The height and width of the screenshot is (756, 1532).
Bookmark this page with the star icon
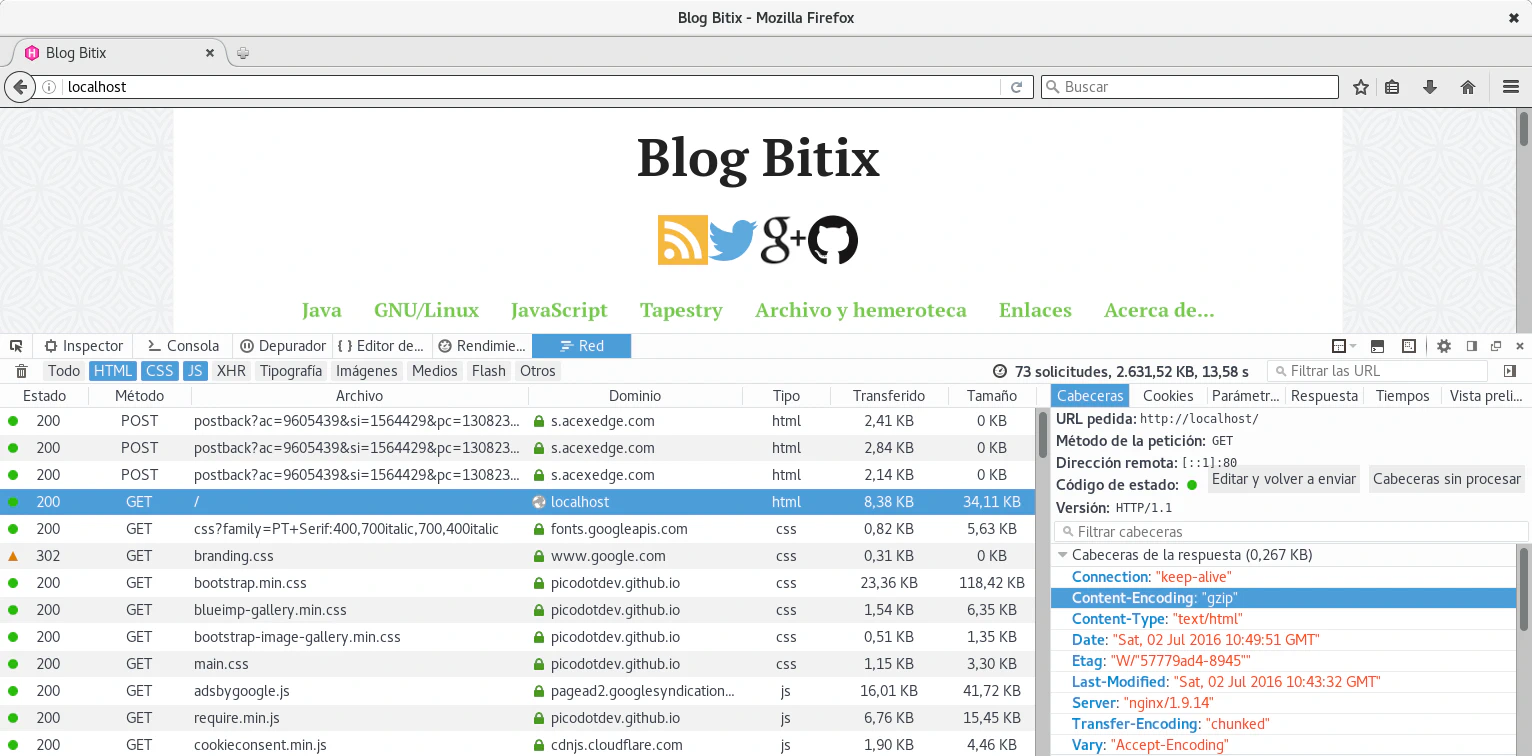coord(1360,87)
